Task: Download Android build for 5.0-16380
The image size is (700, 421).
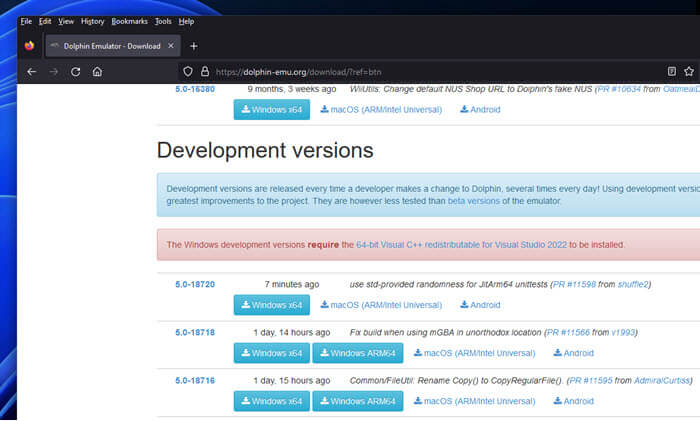Action: click(x=480, y=109)
